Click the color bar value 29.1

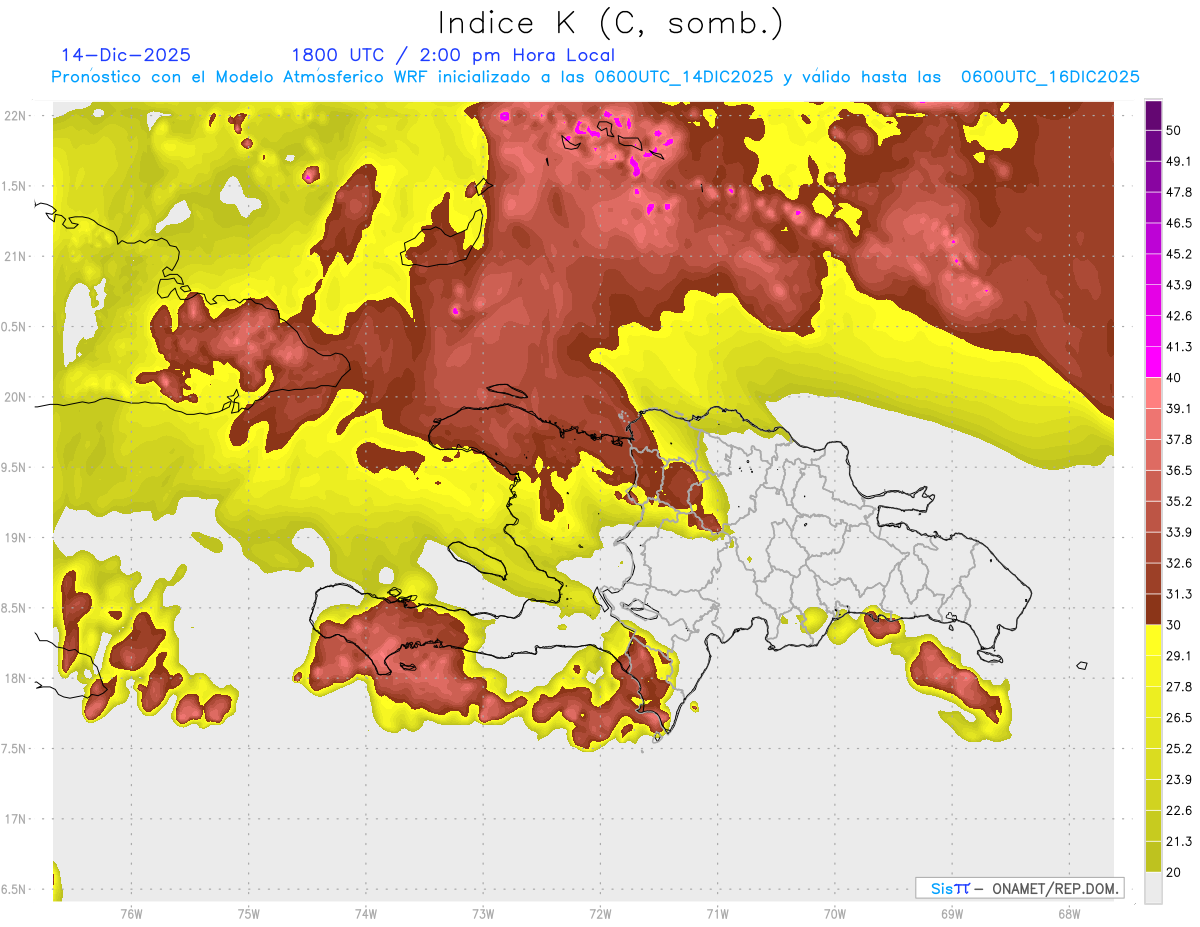pyautogui.click(x=1179, y=656)
